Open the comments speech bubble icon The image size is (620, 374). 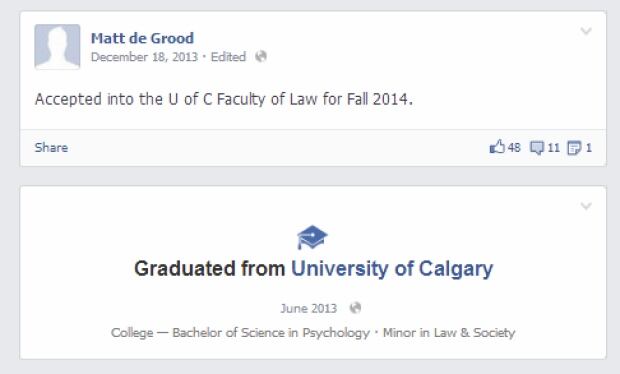coord(537,148)
